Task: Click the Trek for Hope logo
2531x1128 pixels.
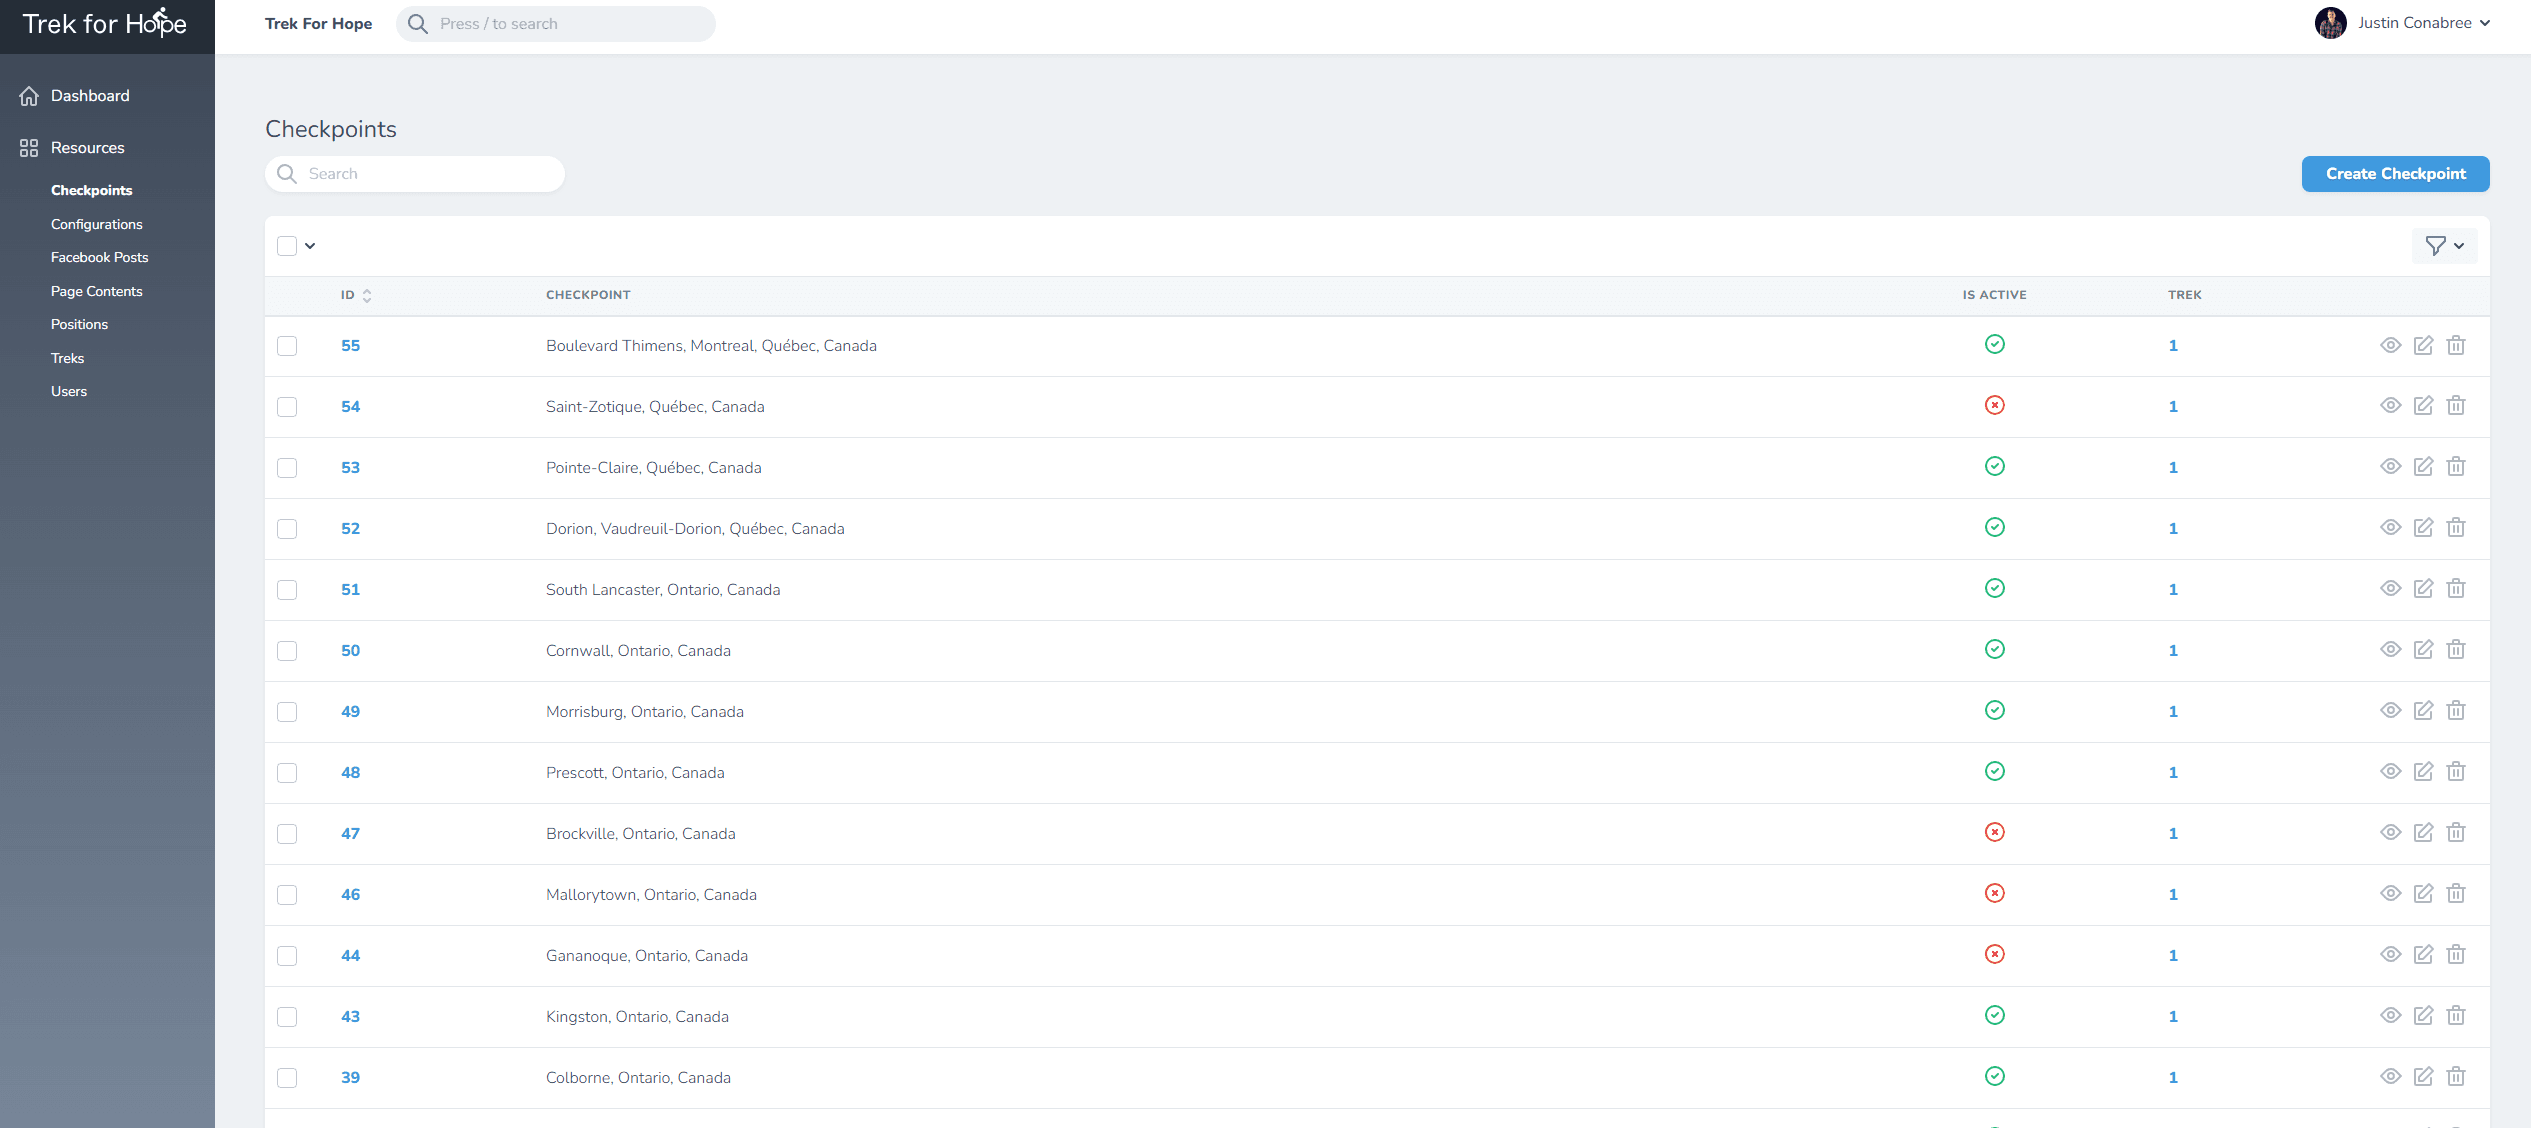Action: pyautogui.click(x=105, y=24)
